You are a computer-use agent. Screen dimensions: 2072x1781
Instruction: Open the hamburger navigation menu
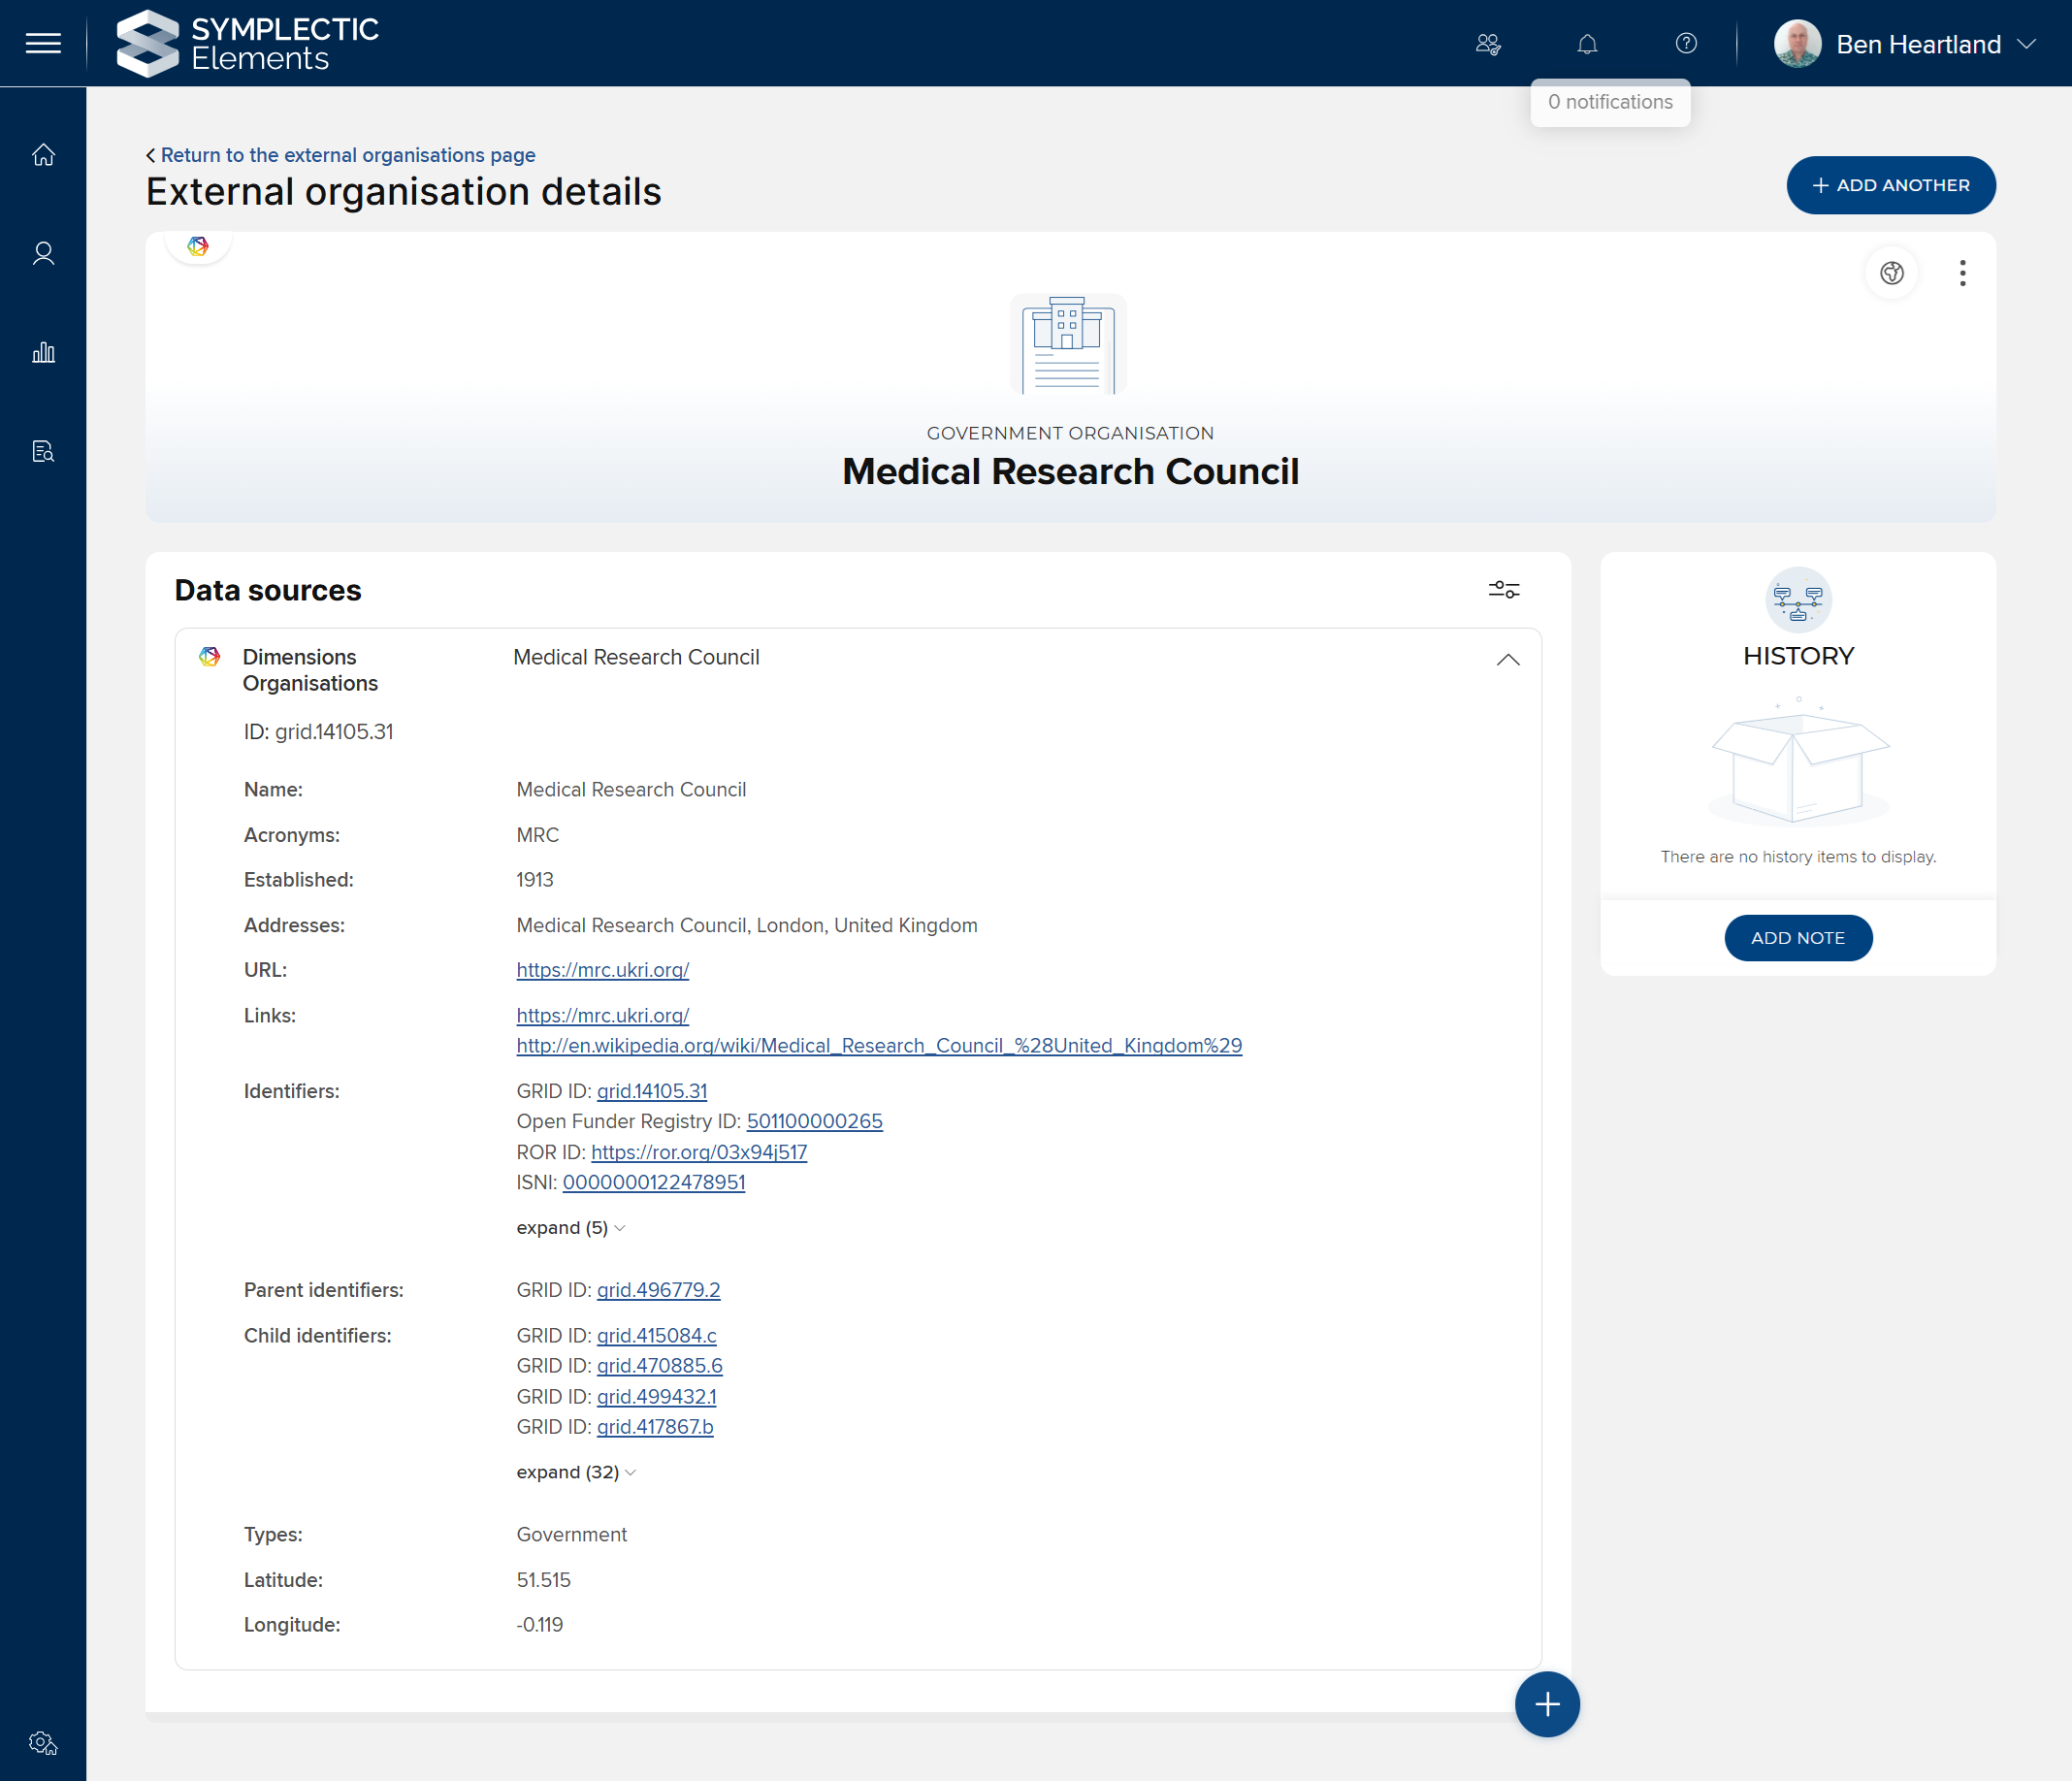[x=43, y=43]
